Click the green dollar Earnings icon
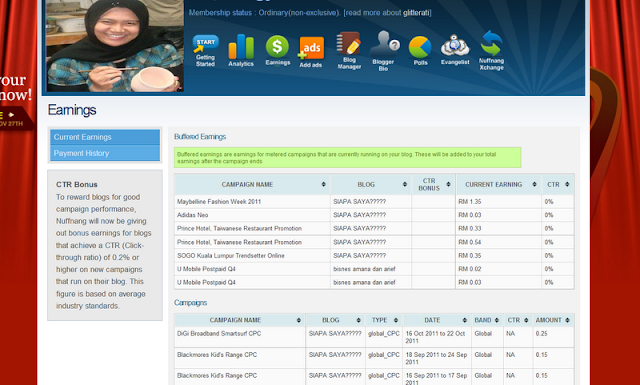 coord(278,50)
